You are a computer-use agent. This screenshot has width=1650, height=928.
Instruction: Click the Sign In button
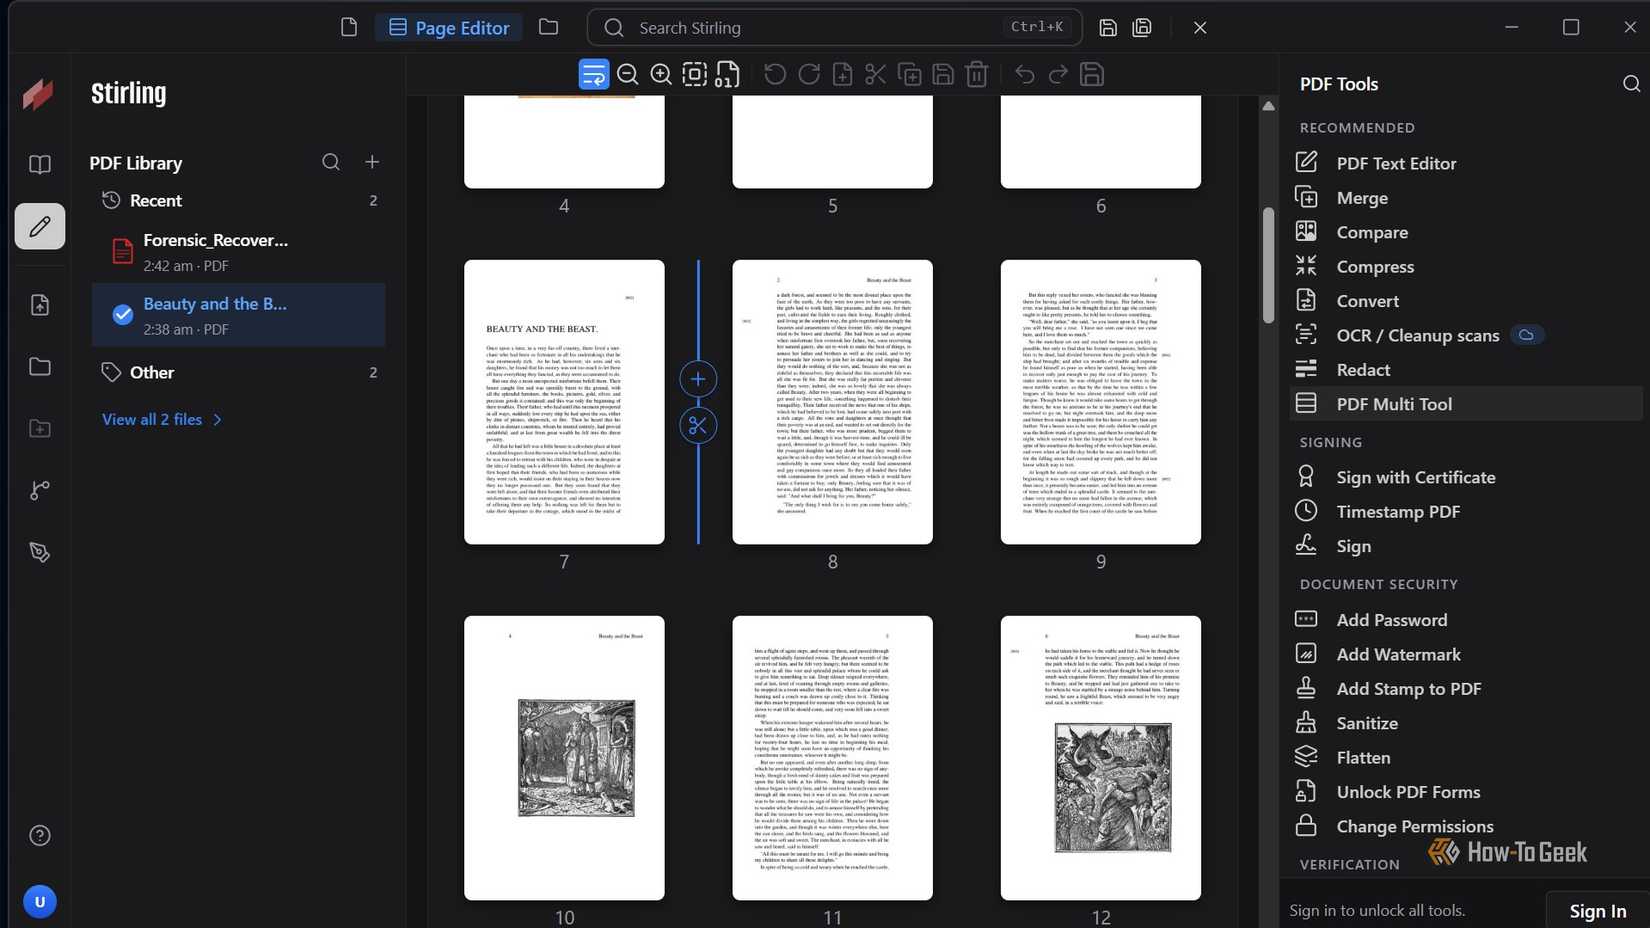coord(1597,910)
